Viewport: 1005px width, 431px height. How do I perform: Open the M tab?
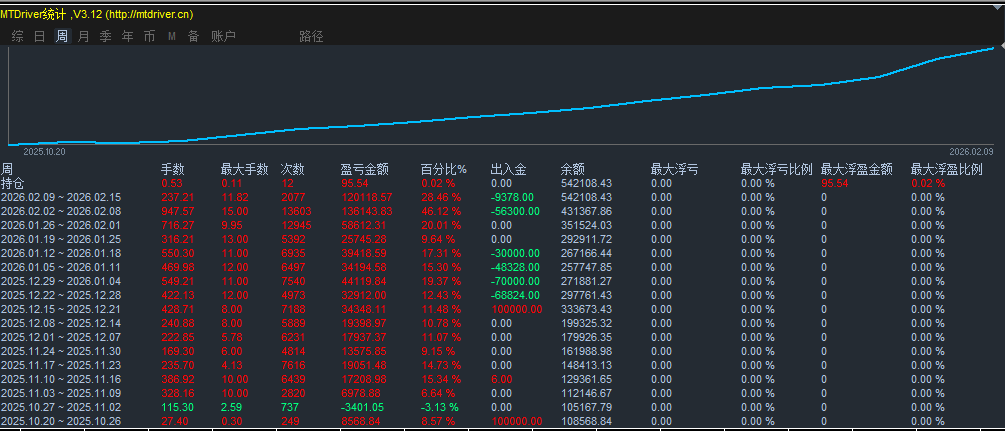172,37
